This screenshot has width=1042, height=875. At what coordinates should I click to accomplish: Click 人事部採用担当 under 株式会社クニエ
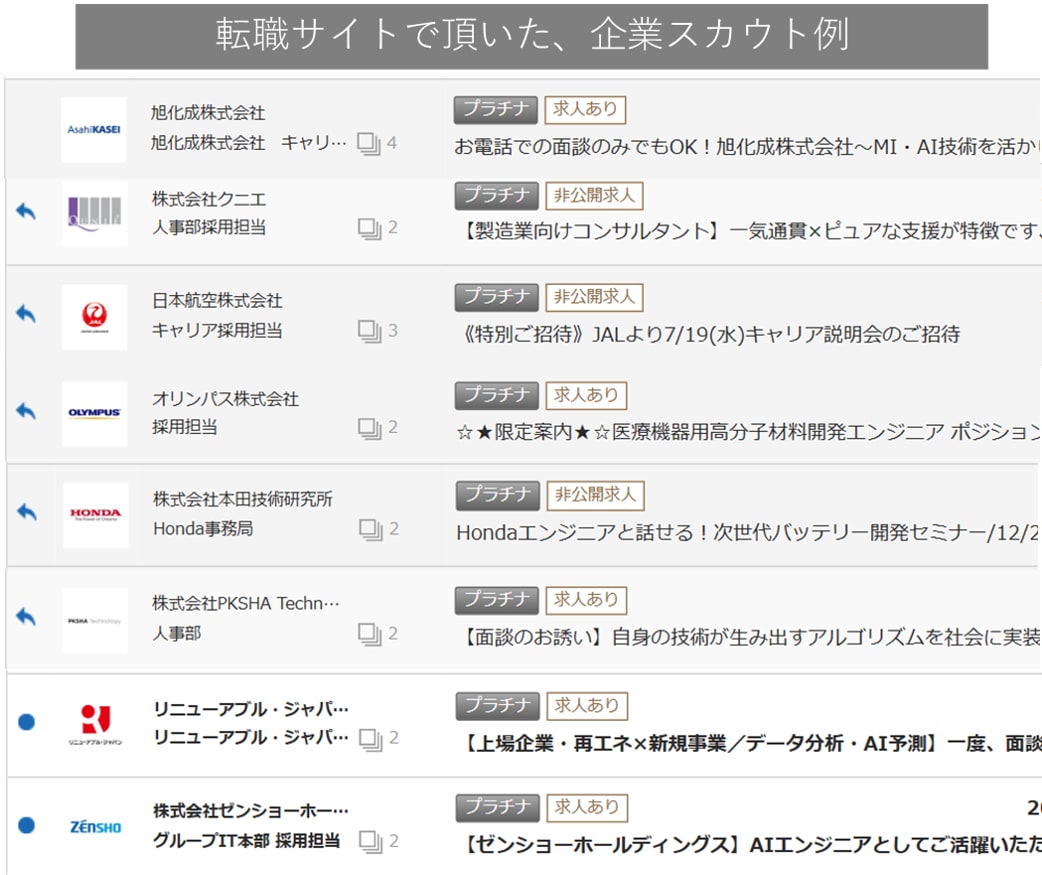[209, 228]
